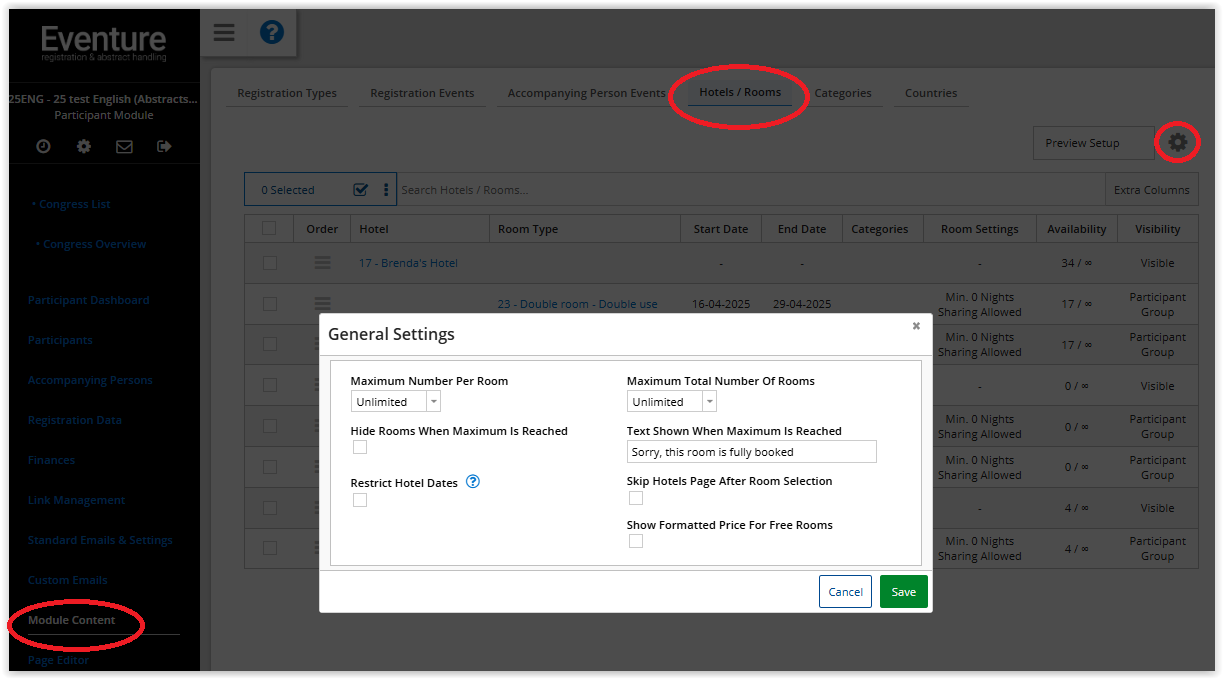Check Skip Hotels Page After Room Selection

click(x=636, y=498)
